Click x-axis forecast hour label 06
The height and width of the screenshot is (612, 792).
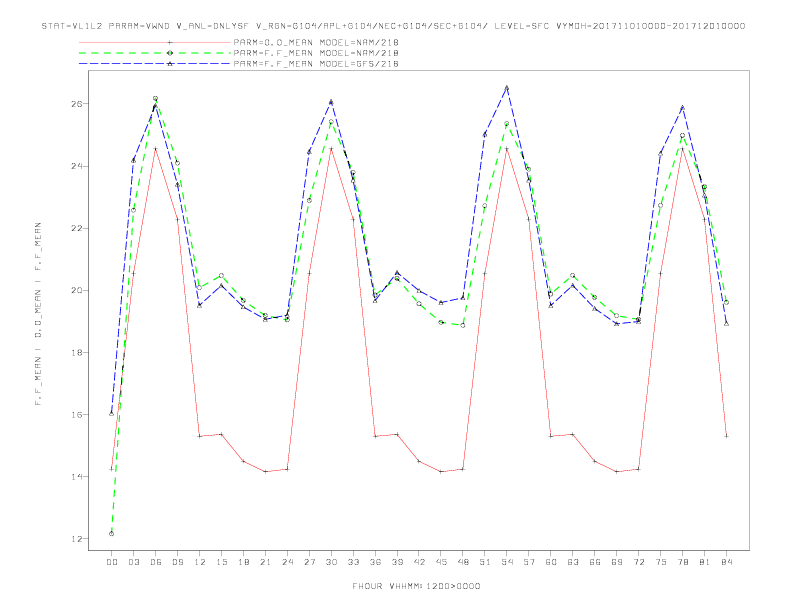tap(156, 562)
